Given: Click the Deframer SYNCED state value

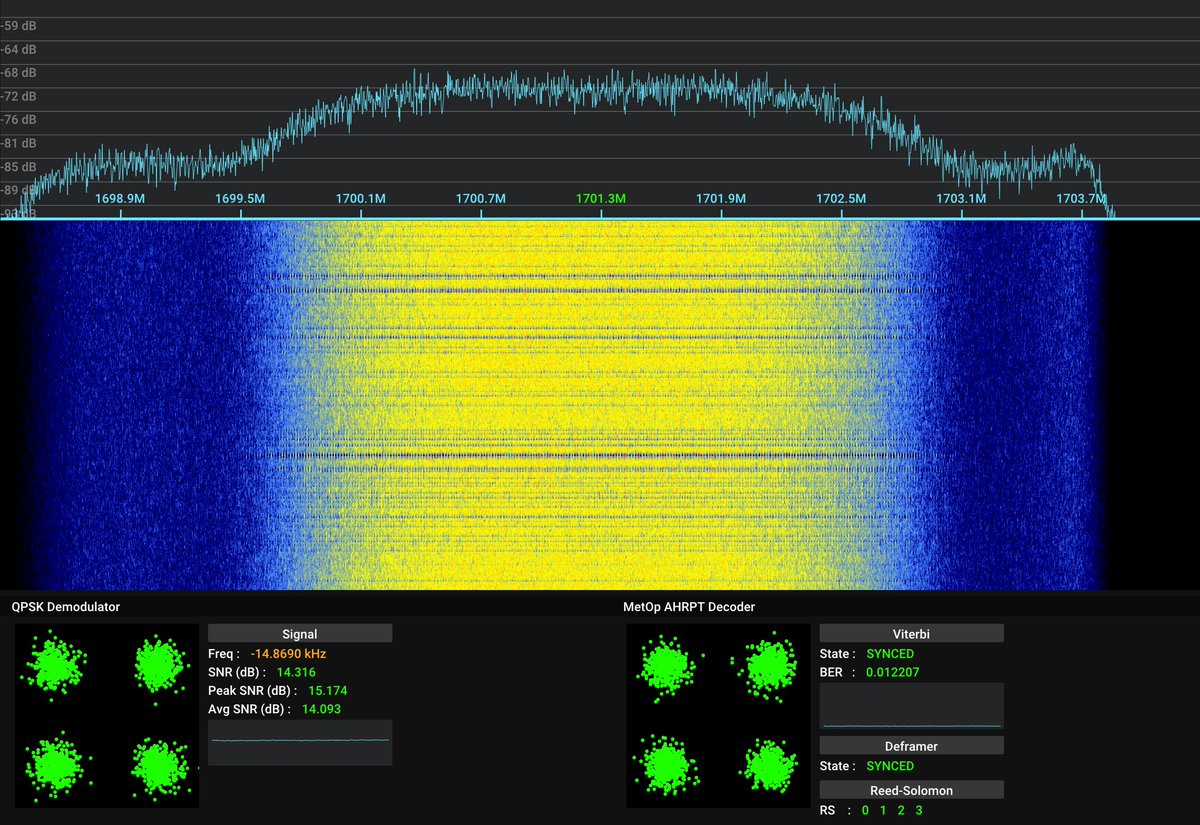Looking at the screenshot, I should tap(890, 766).
